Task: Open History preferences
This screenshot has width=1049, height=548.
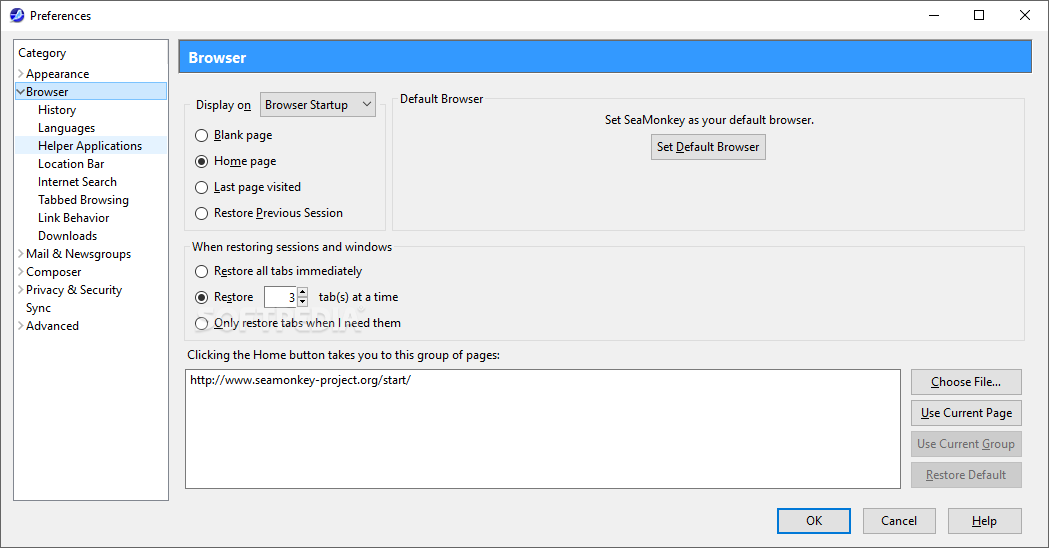Action: click(57, 110)
